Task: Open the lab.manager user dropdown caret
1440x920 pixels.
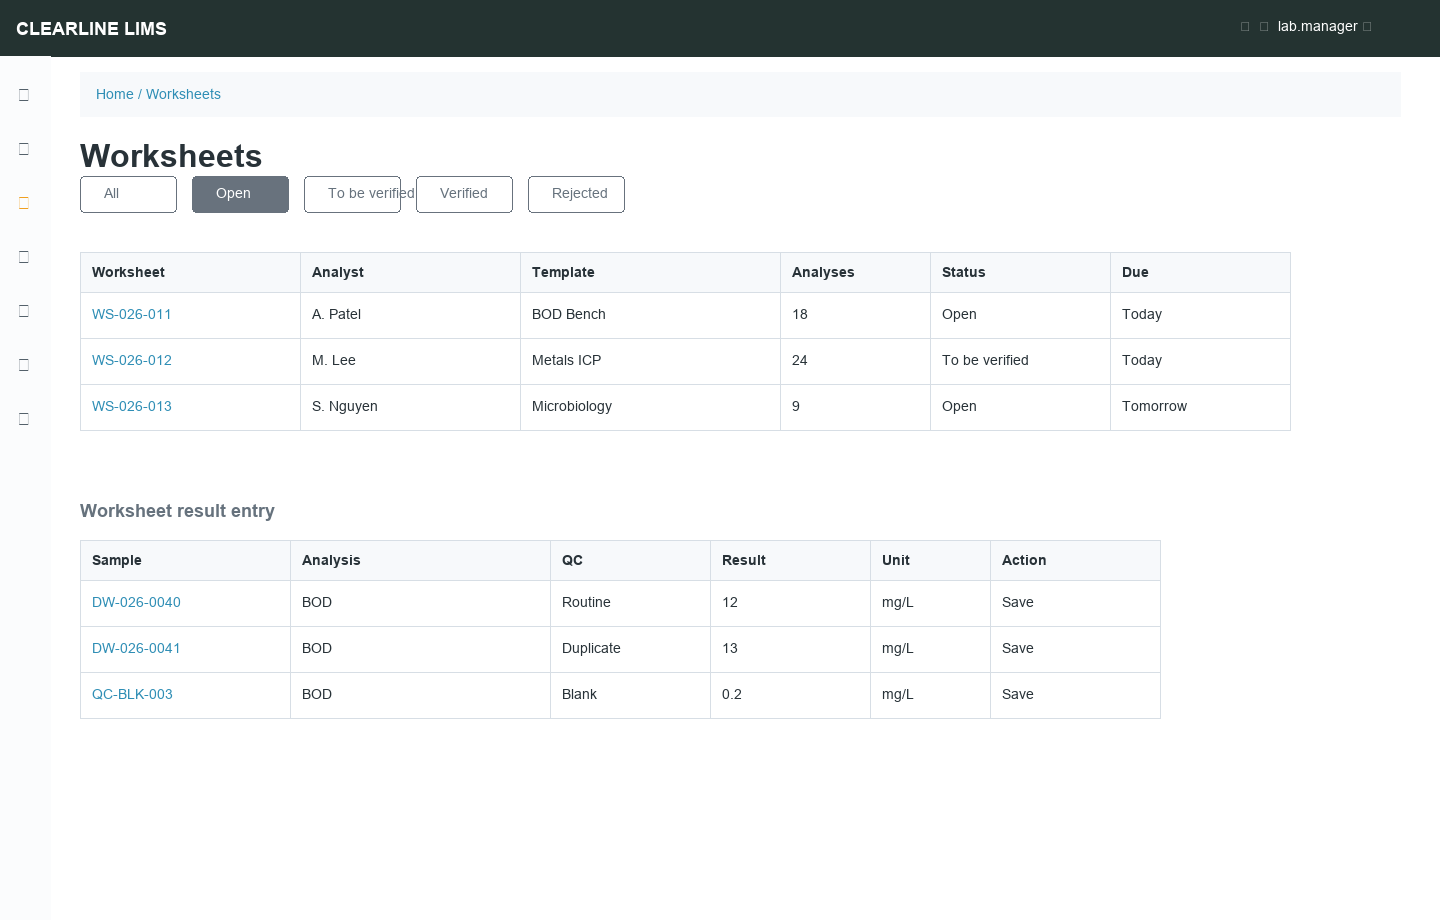Action: 1367,27
